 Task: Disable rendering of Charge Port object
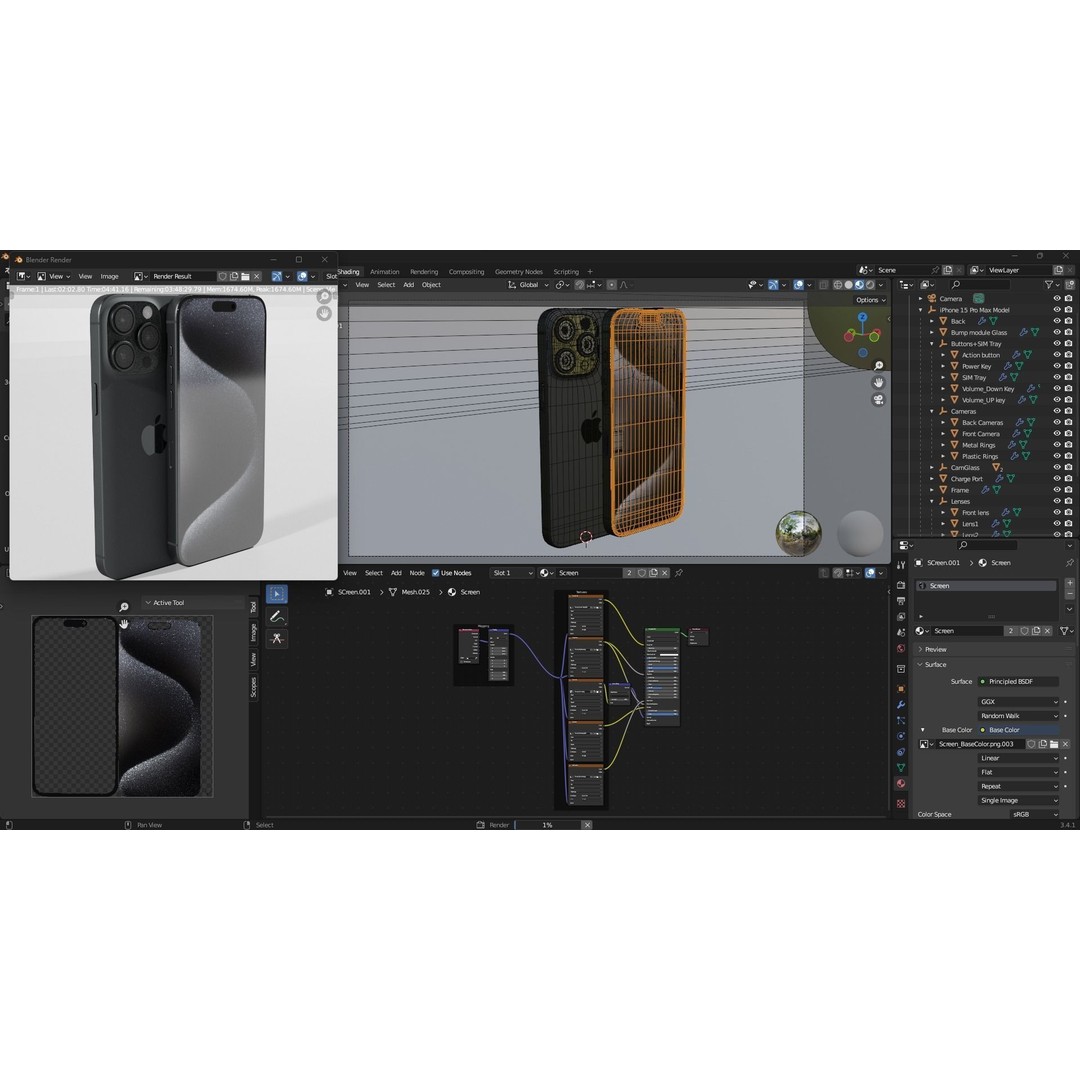pyautogui.click(x=1068, y=479)
